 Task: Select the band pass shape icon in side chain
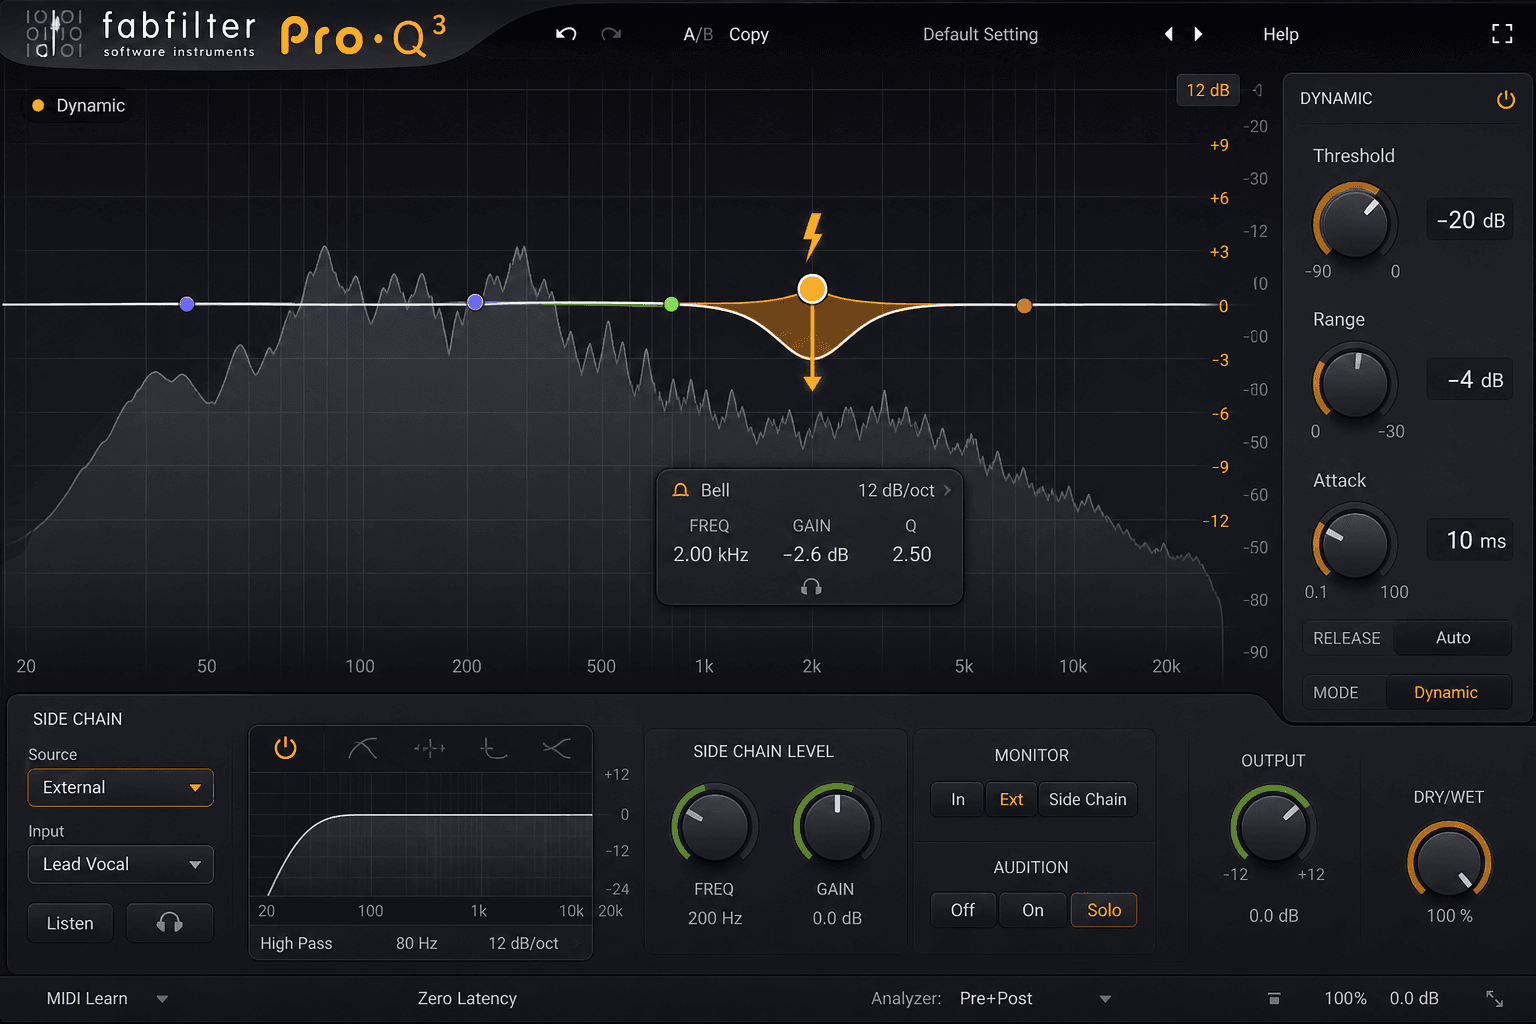click(x=430, y=748)
